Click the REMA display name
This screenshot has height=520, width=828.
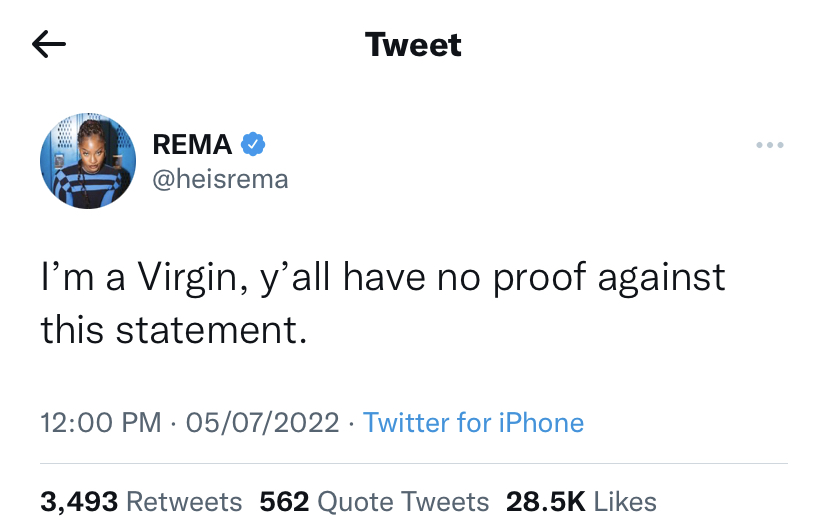pyautogui.click(x=192, y=145)
